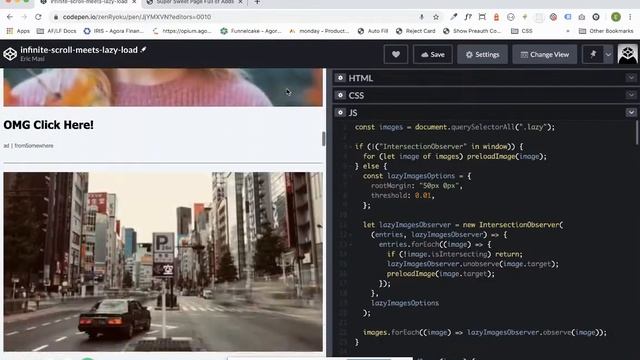Open the CSS editor settings gear
This screenshot has width=640, height=360.
[x=340, y=95]
